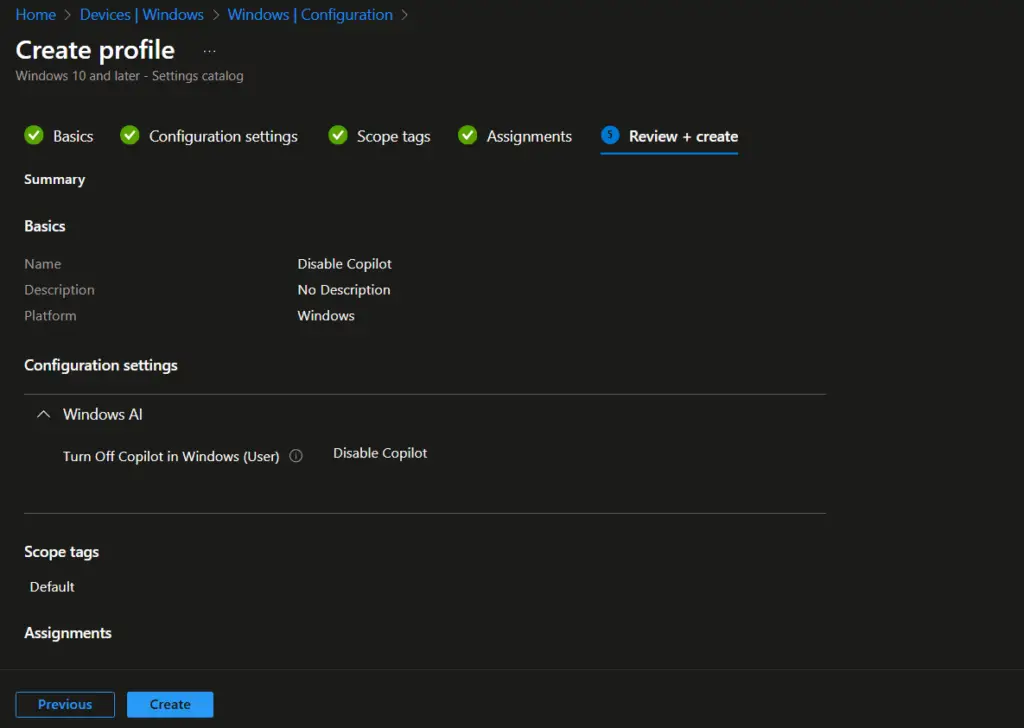
Task: Switch to the Basics tab
Action: pos(70,136)
